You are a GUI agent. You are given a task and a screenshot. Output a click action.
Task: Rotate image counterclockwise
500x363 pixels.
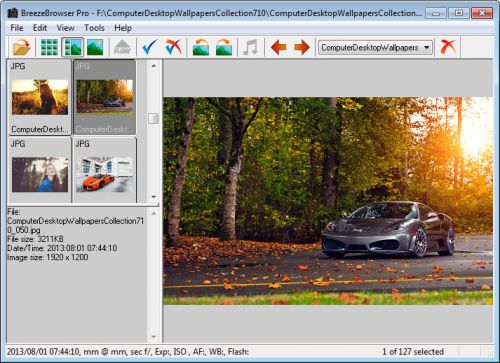[x=201, y=47]
